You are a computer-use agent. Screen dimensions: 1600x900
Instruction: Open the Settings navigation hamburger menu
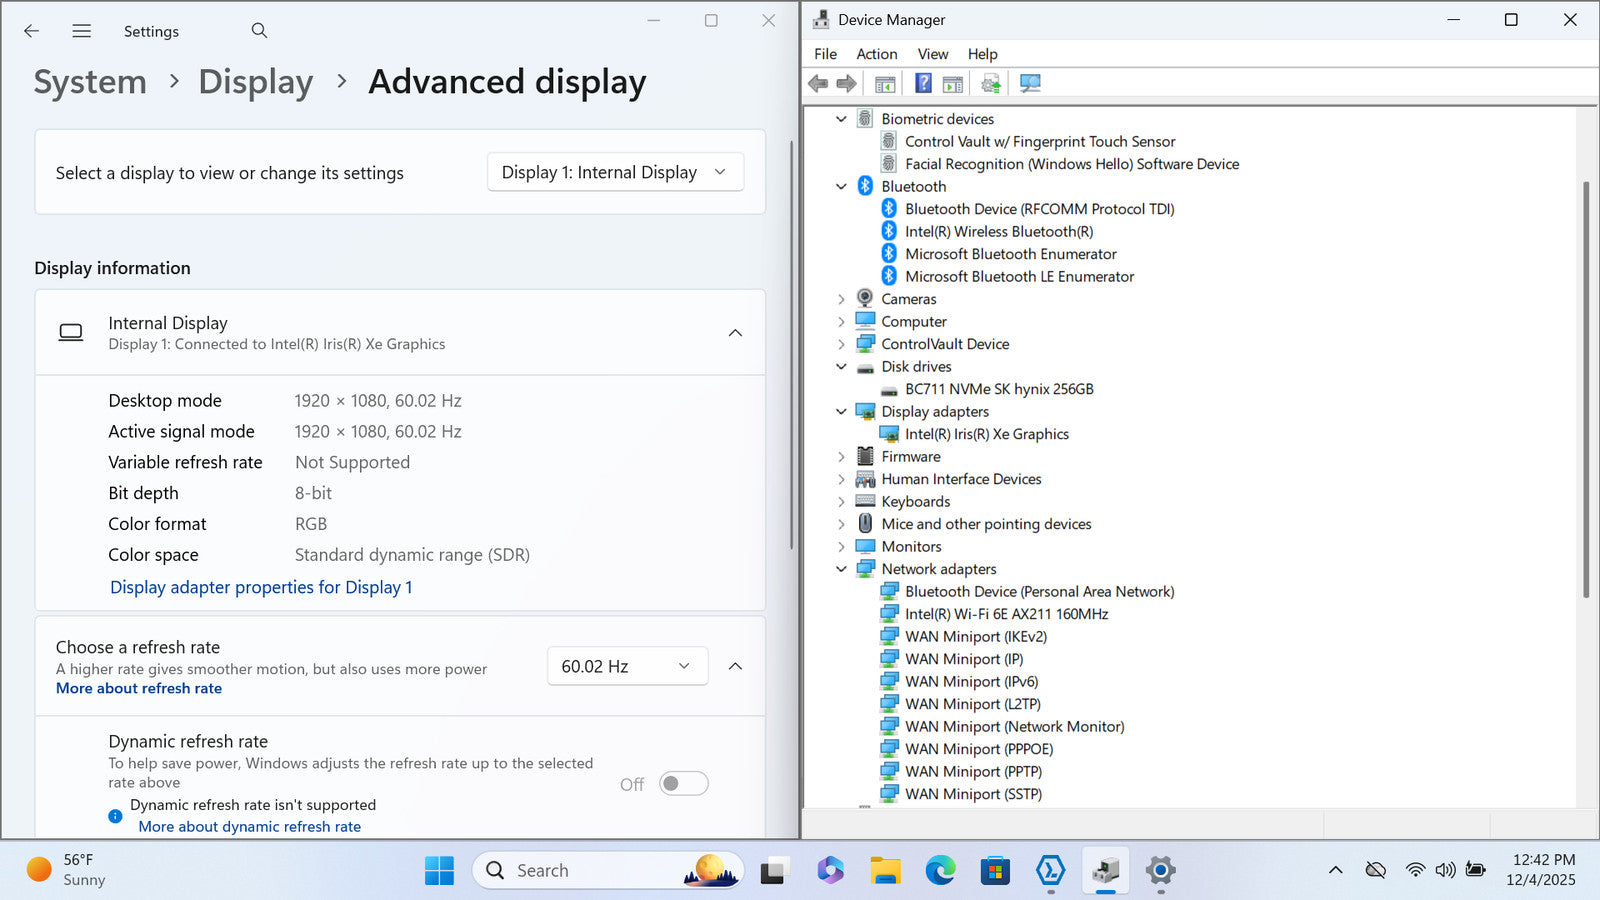click(x=82, y=31)
